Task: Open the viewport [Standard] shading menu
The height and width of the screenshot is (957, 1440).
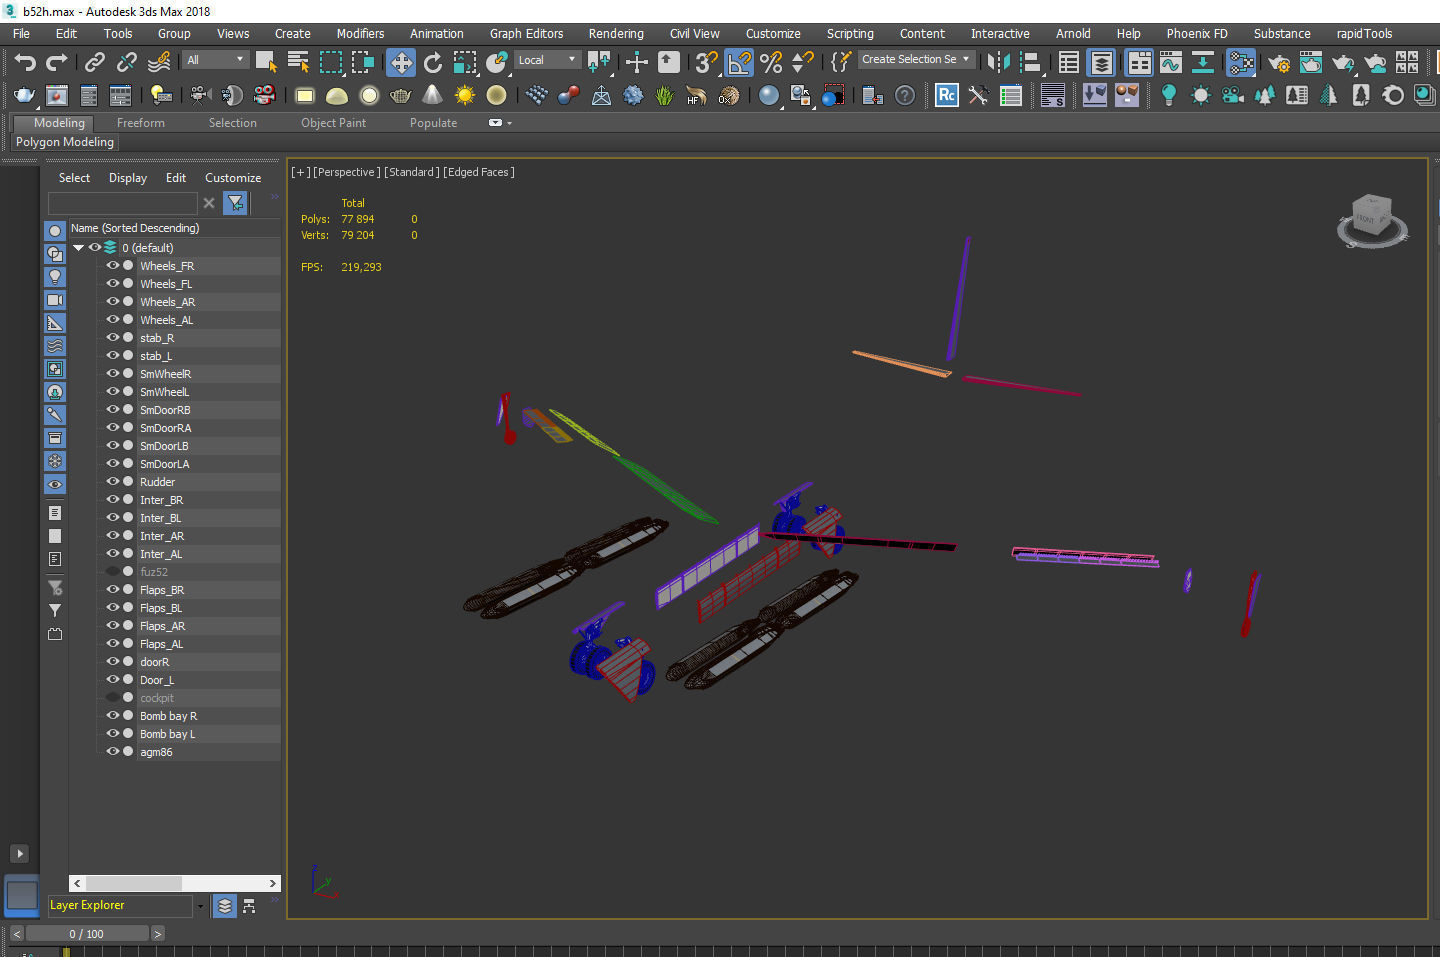Action: pyautogui.click(x=411, y=172)
